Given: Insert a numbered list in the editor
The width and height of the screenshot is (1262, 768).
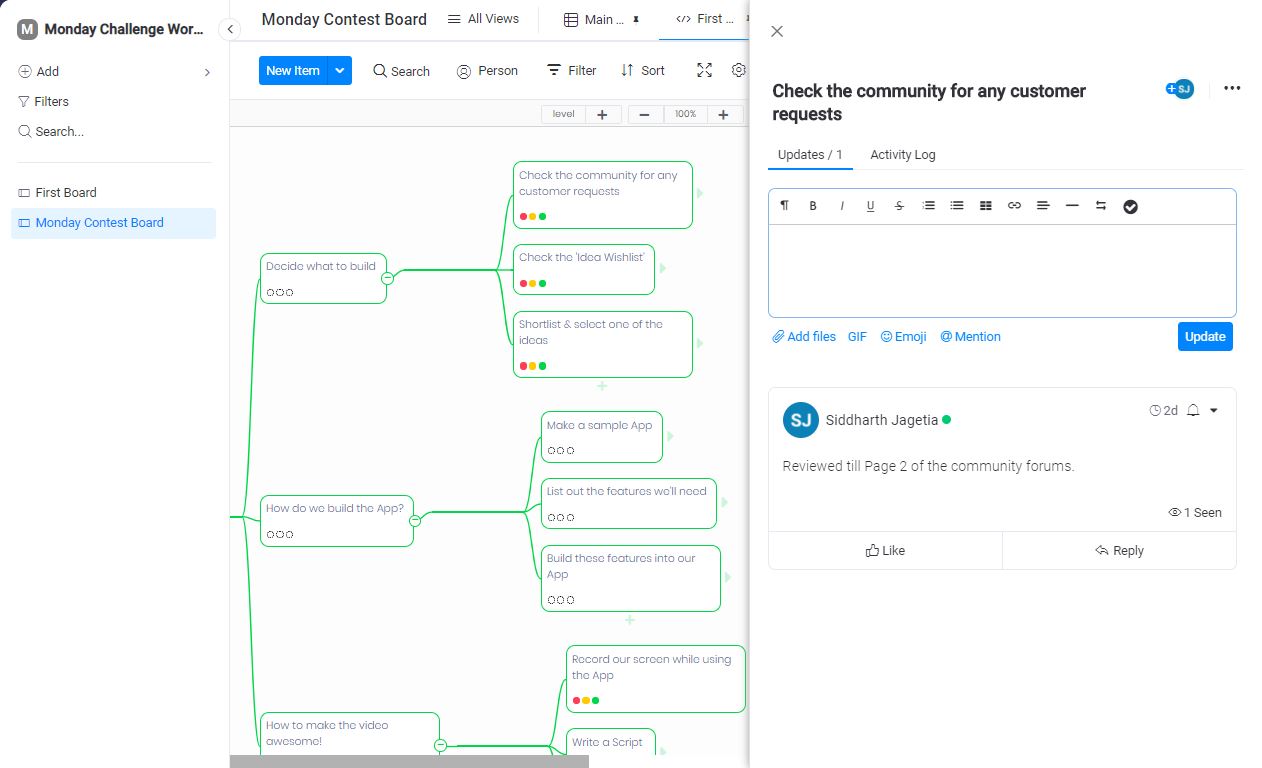Looking at the screenshot, I should tap(928, 205).
